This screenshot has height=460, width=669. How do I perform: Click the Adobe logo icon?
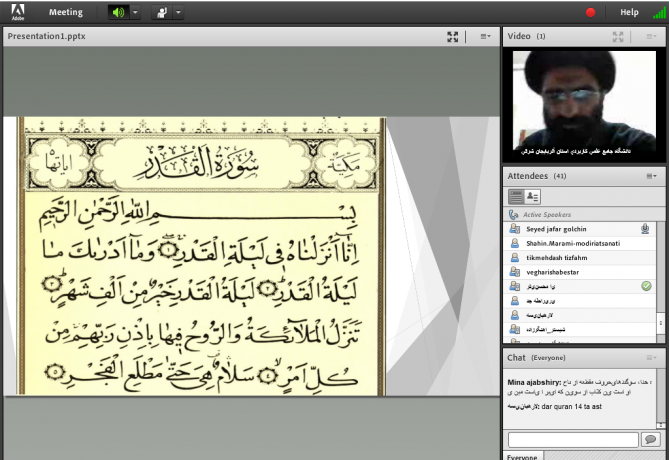[17, 12]
